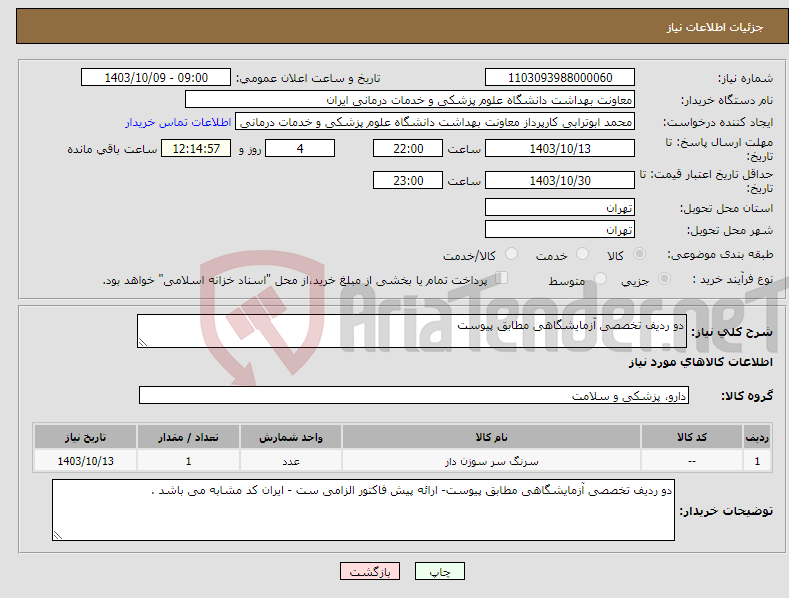The image size is (789, 598).
Task: Click the remaining time field 12:14:57
Action: [196, 148]
